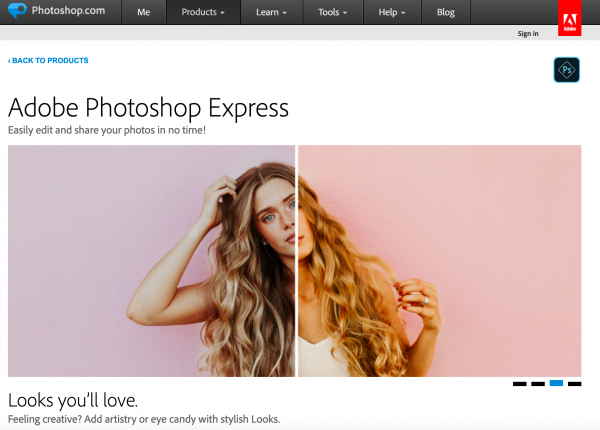Image resolution: width=600 pixels, height=430 pixels.
Task: Select the first carousel slide indicator
Action: [x=520, y=384]
